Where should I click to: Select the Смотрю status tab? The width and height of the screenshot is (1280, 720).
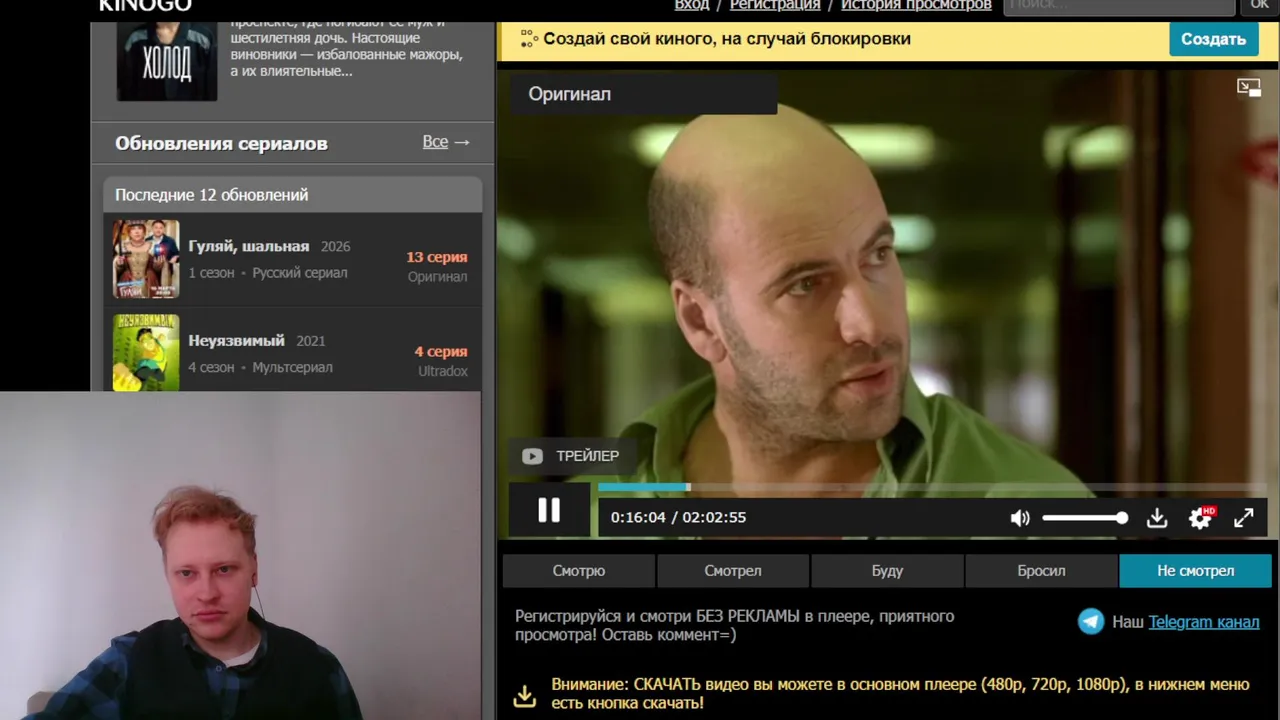click(579, 571)
